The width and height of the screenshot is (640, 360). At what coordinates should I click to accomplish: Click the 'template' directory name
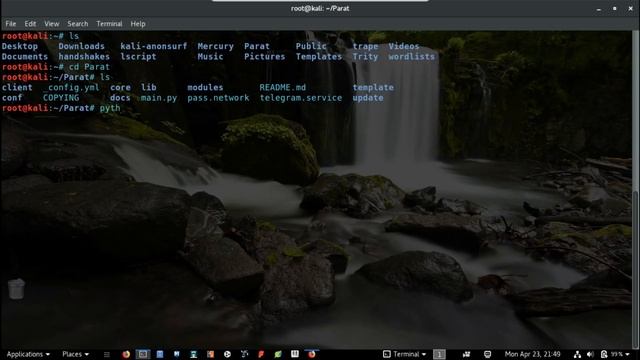pyautogui.click(x=373, y=87)
